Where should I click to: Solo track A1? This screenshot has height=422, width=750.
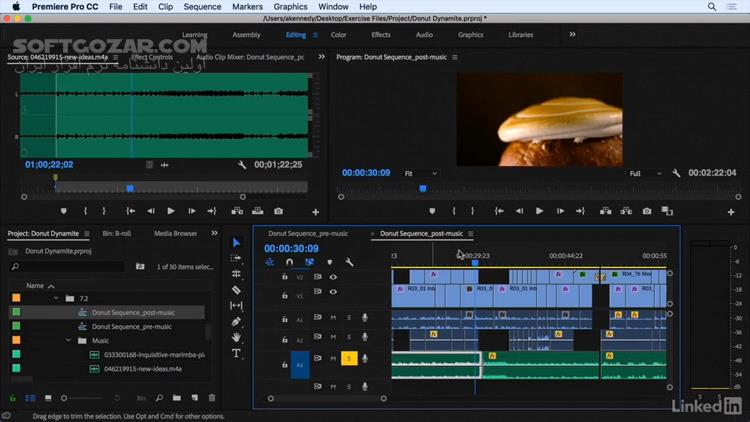(349, 318)
